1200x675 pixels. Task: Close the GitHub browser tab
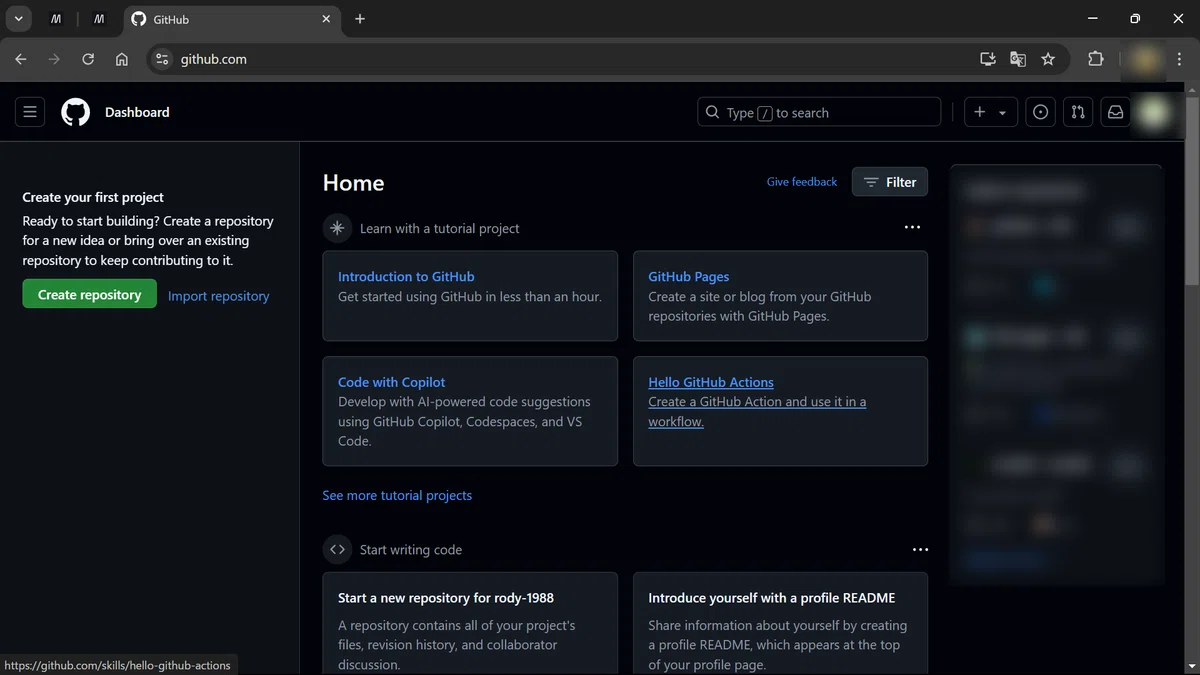point(326,19)
